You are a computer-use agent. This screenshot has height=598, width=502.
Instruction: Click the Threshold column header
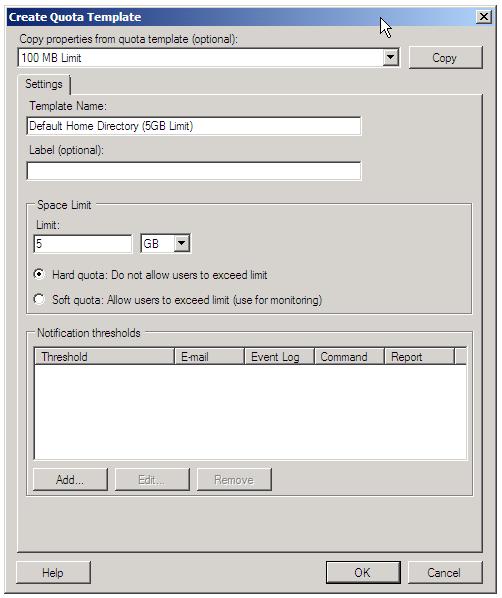[x=104, y=357]
